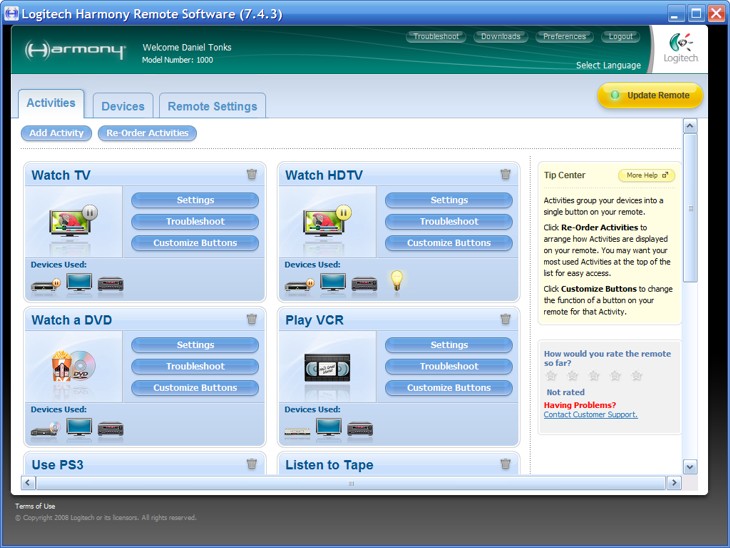Open Settings for Watch HDTV
This screenshot has height=548, width=730.
[x=449, y=200]
